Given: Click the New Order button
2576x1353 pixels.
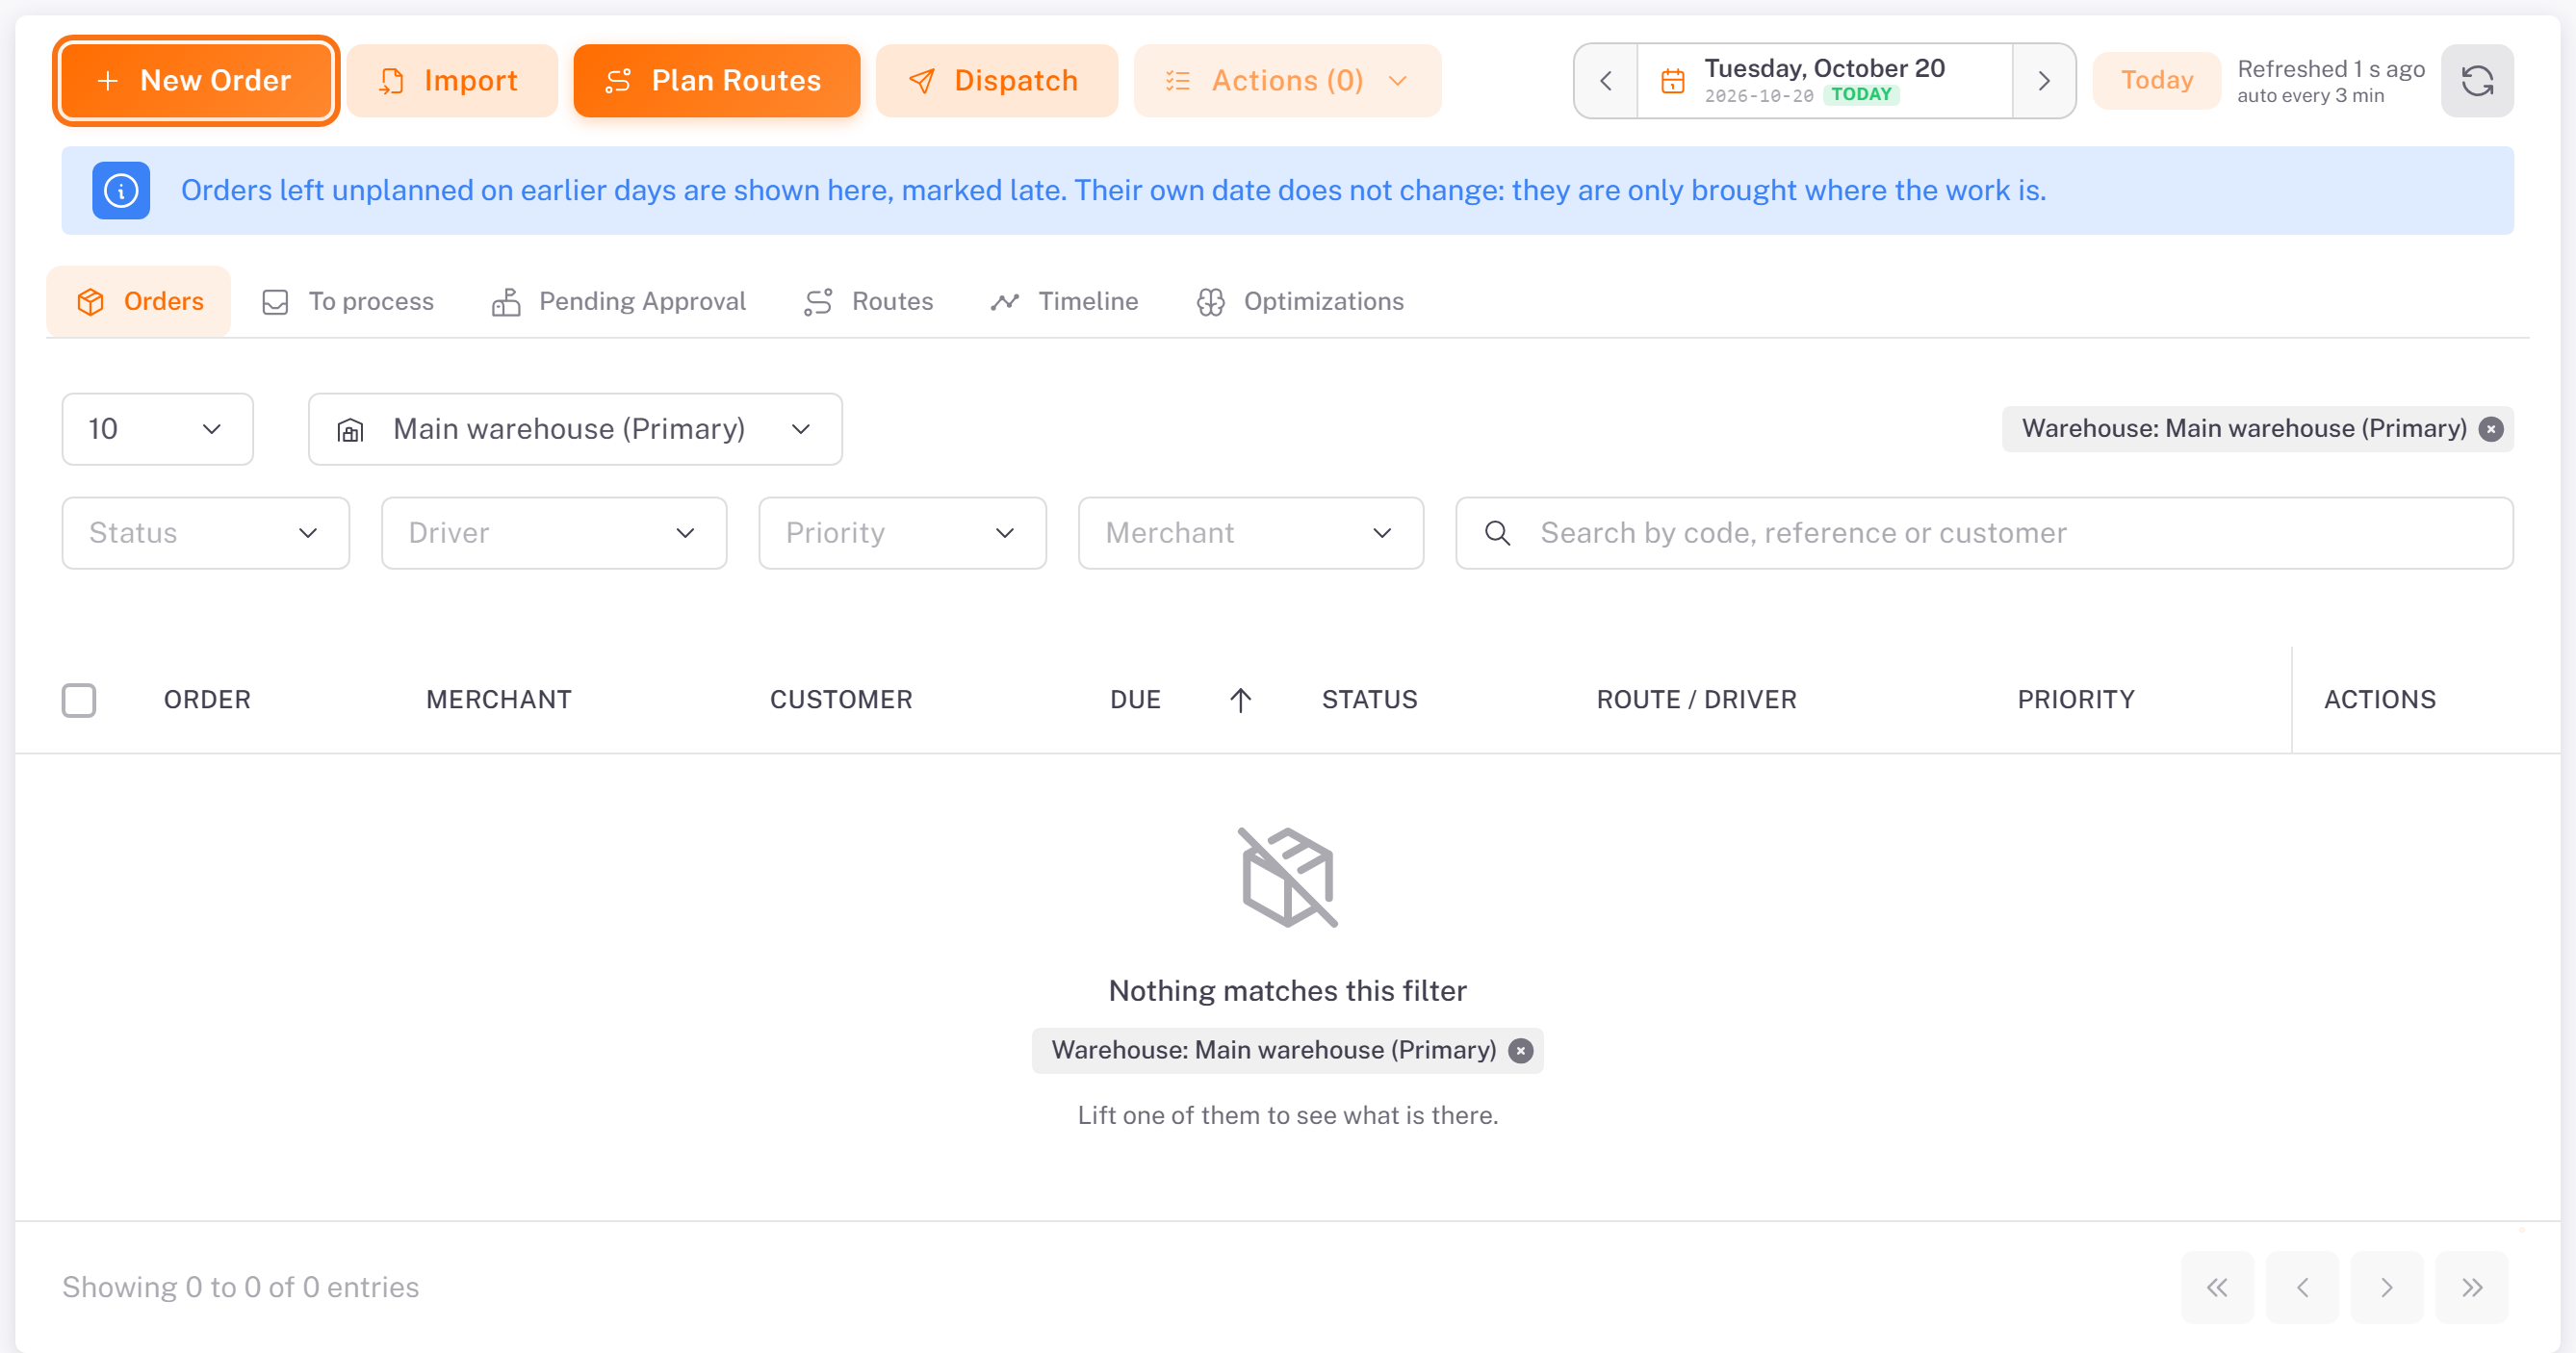Looking at the screenshot, I should [196, 81].
